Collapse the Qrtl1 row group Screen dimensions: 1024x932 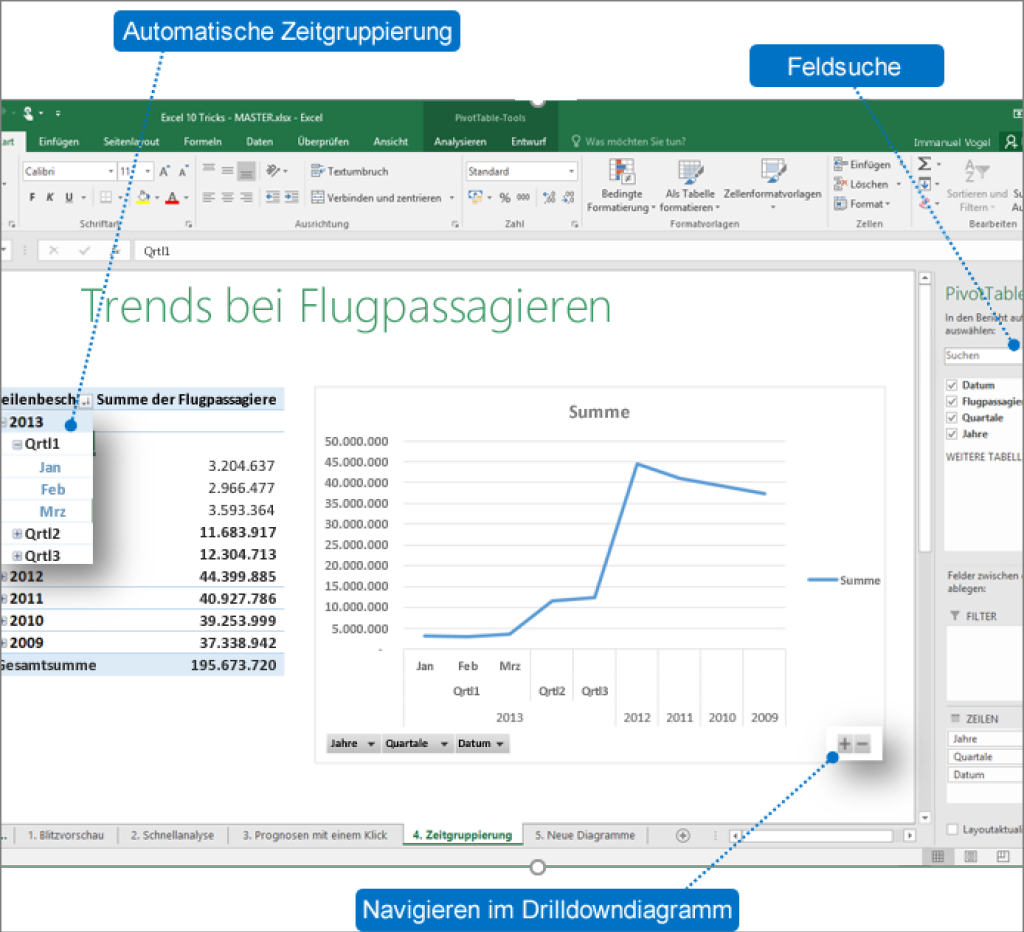[x=18, y=445]
